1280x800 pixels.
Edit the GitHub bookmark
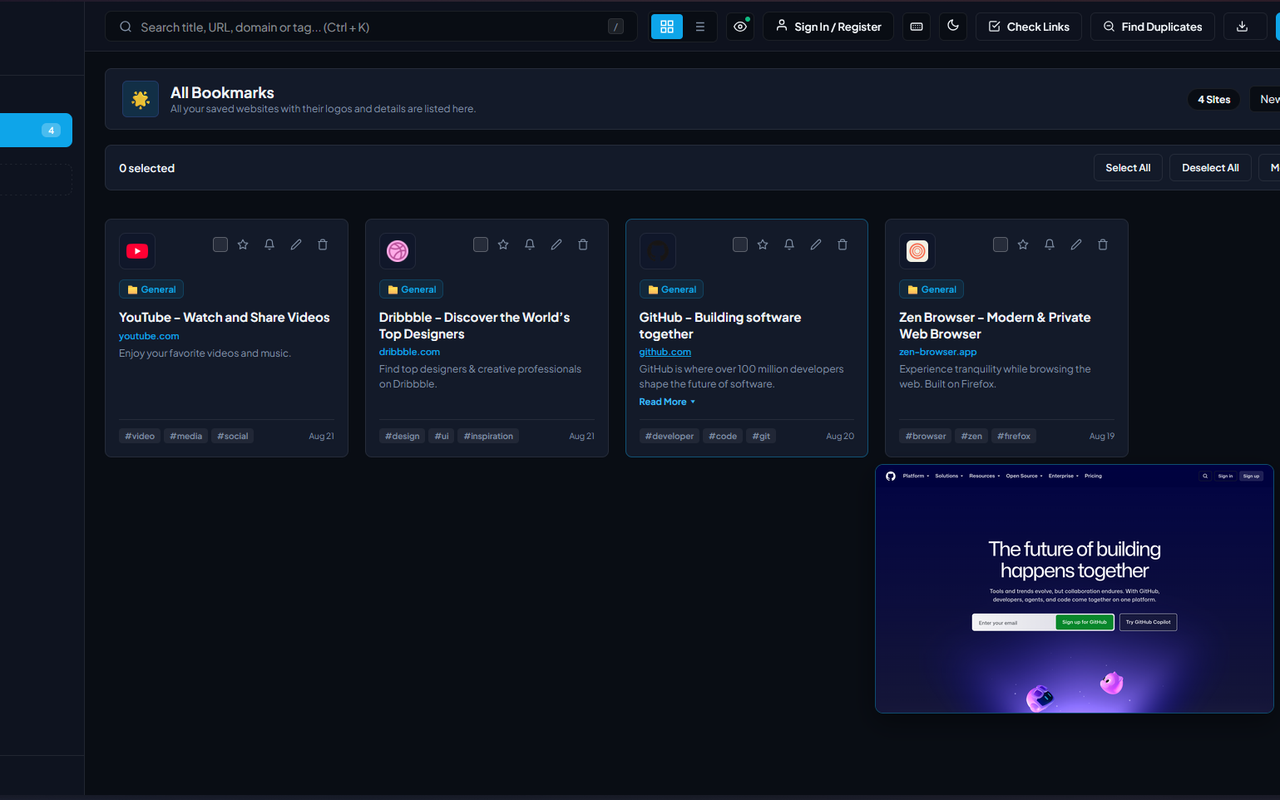click(x=816, y=244)
